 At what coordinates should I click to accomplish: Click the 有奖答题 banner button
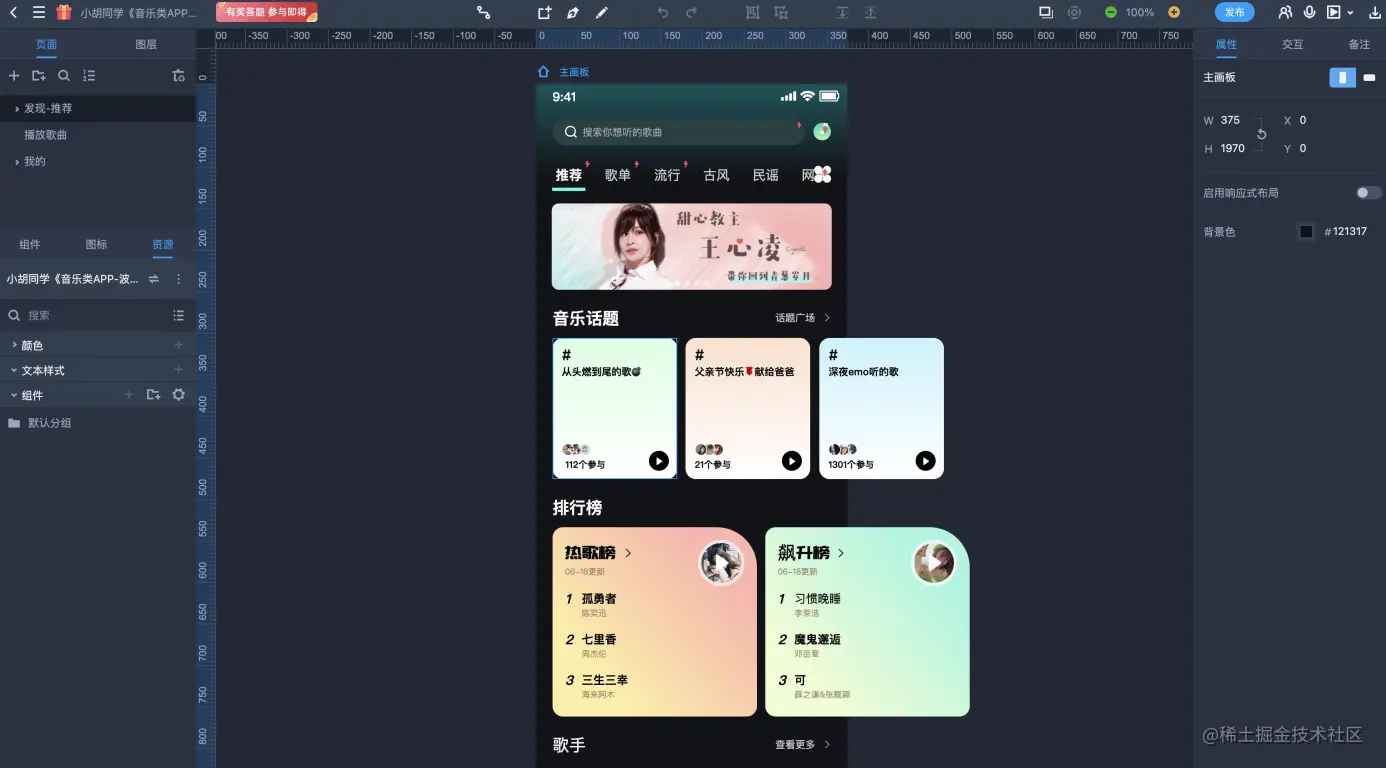click(267, 12)
